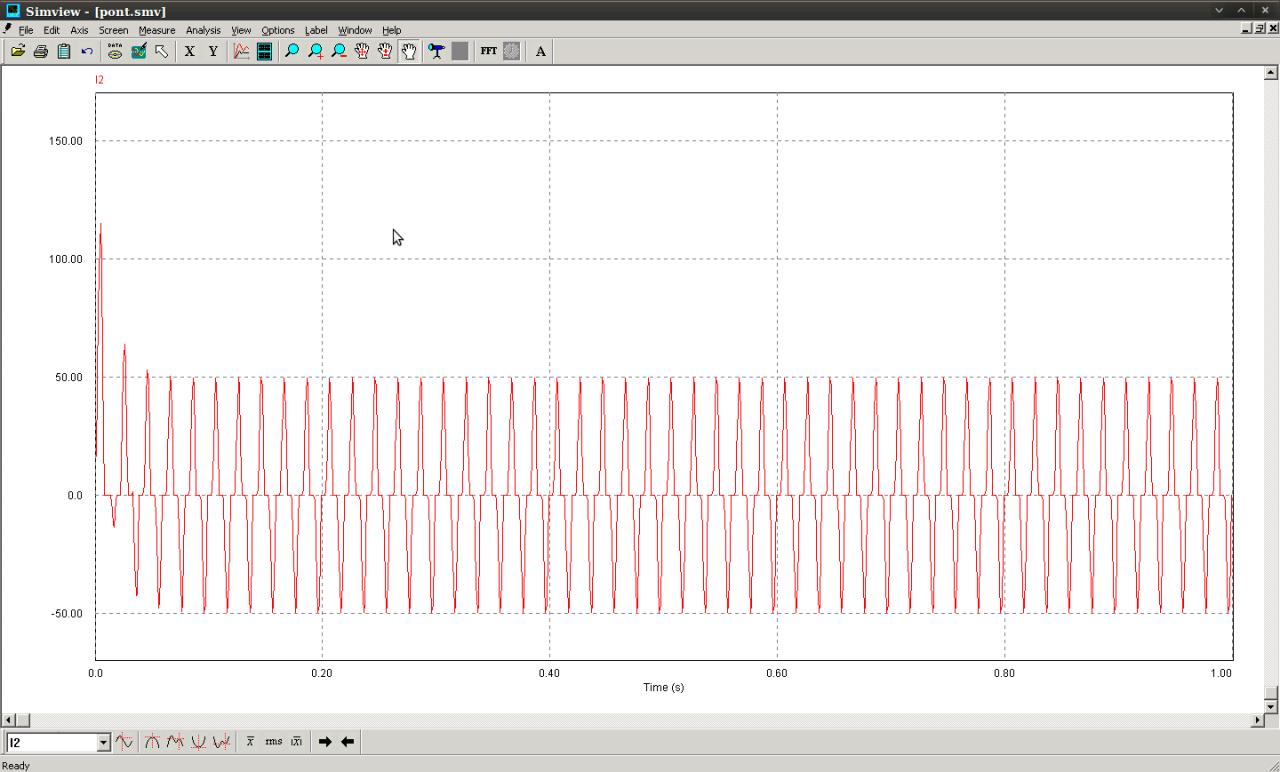Print the graph using the printer icon
The height and width of the screenshot is (772, 1280).
pos(41,51)
